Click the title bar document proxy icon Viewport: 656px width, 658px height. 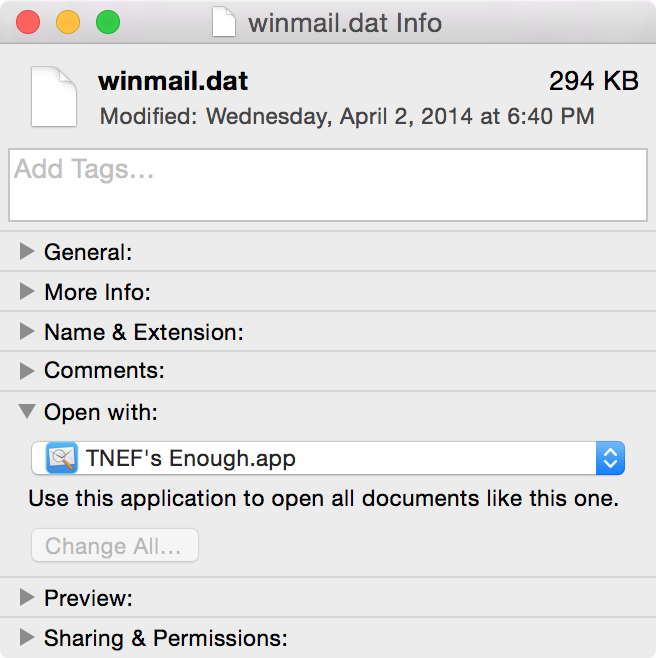224,22
